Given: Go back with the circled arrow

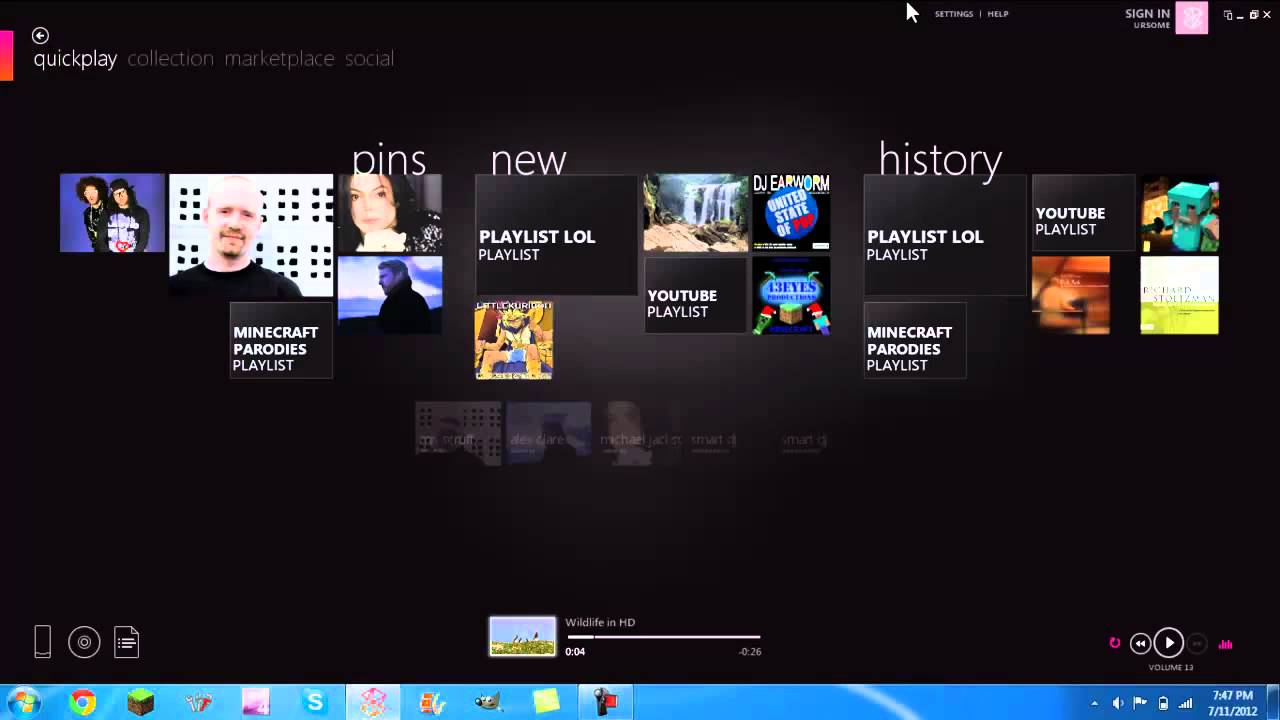Looking at the screenshot, I should [40, 36].
